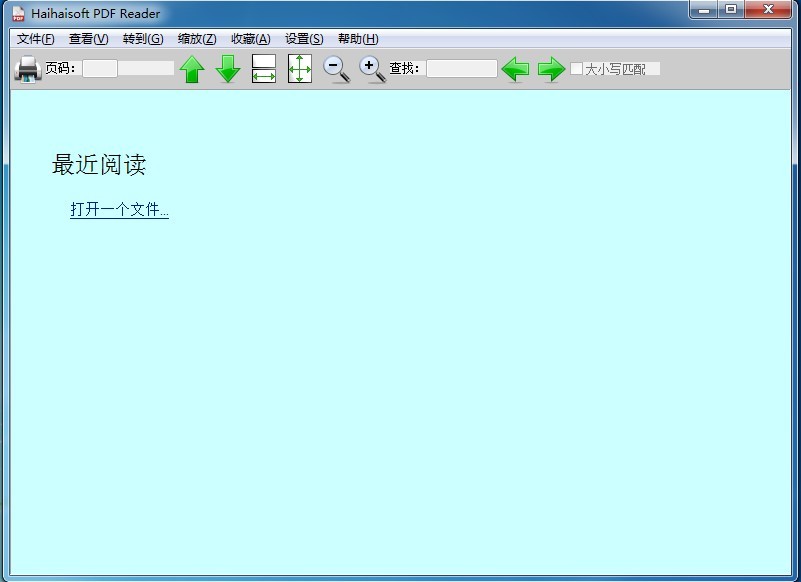Zoom out with the minus magnifier
This screenshot has width=801, height=582.
[x=336, y=69]
